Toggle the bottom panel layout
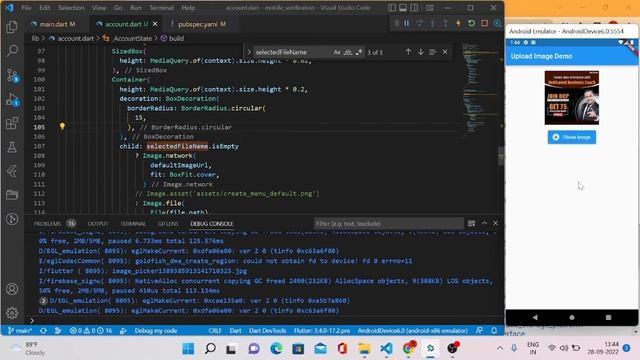The width and height of the screenshot is (640, 360). pyautogui.click(x=403, y=8)
